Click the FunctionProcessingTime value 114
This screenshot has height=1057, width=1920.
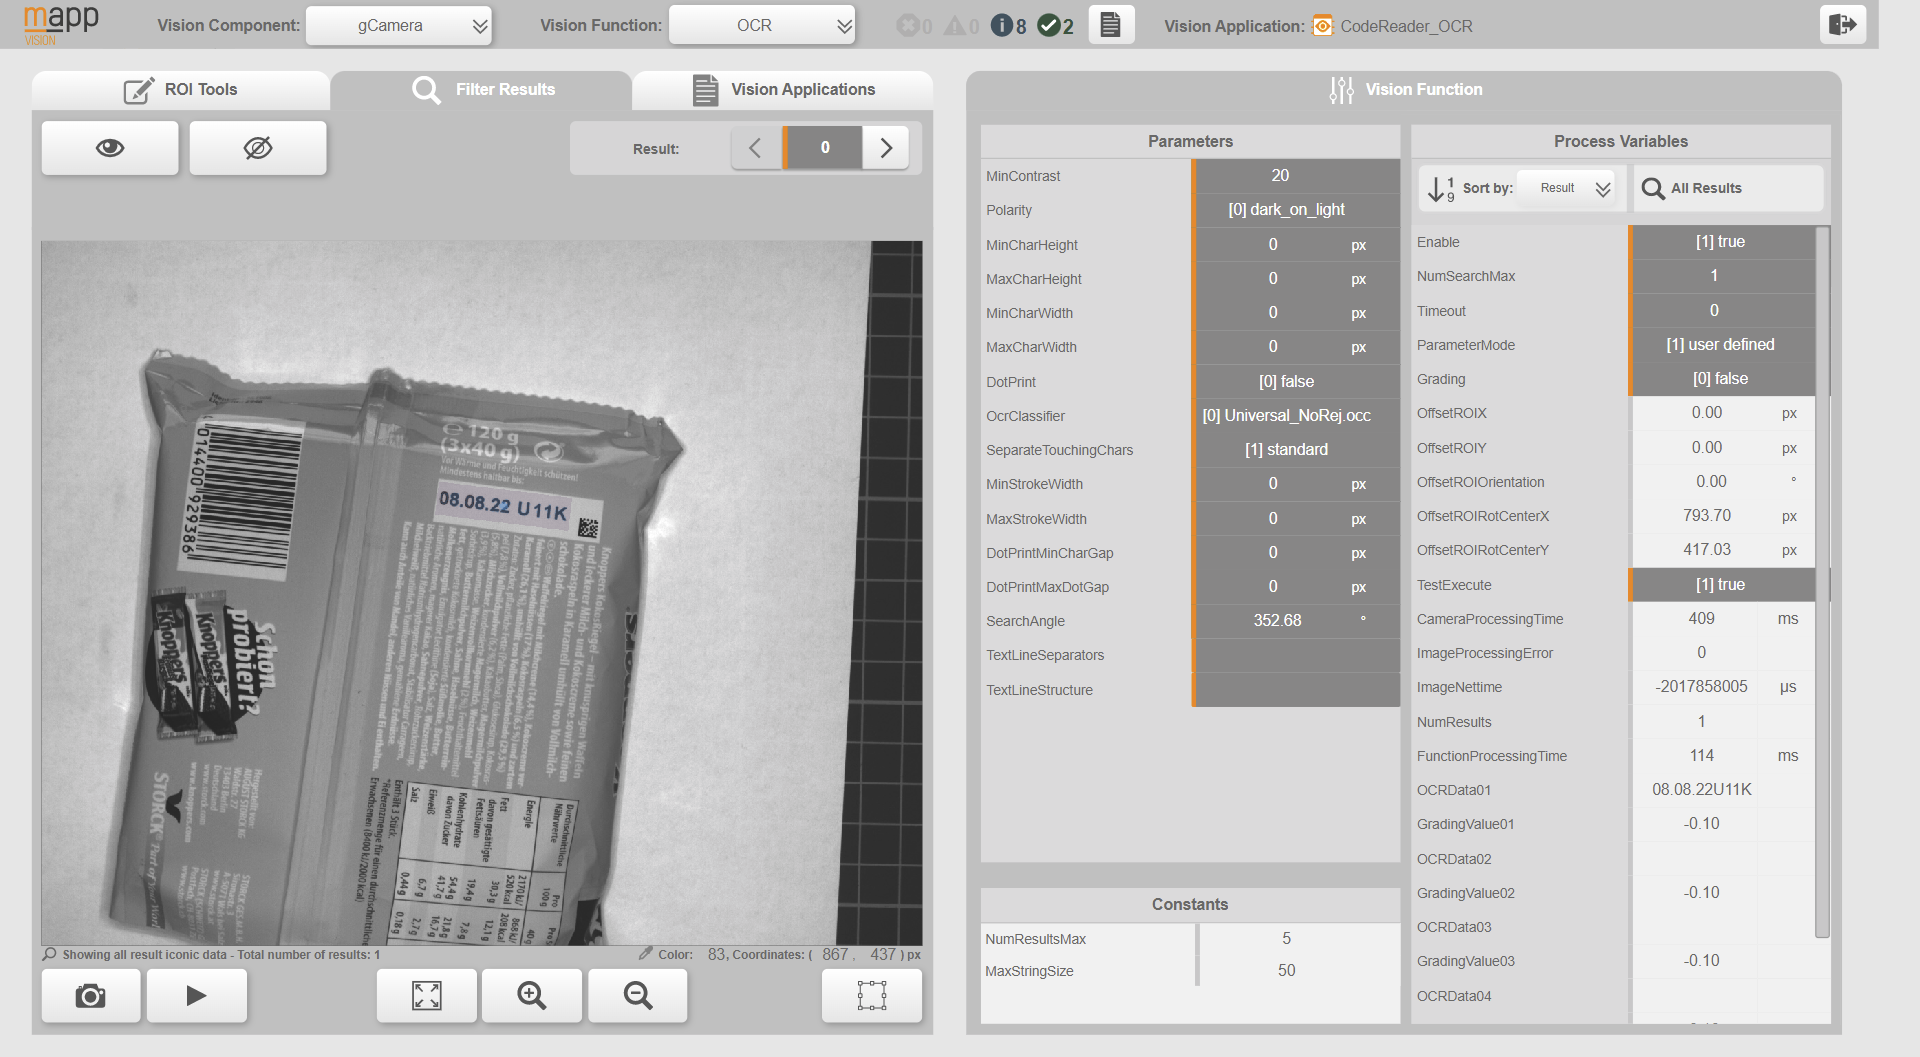(x=1702, y=756)
